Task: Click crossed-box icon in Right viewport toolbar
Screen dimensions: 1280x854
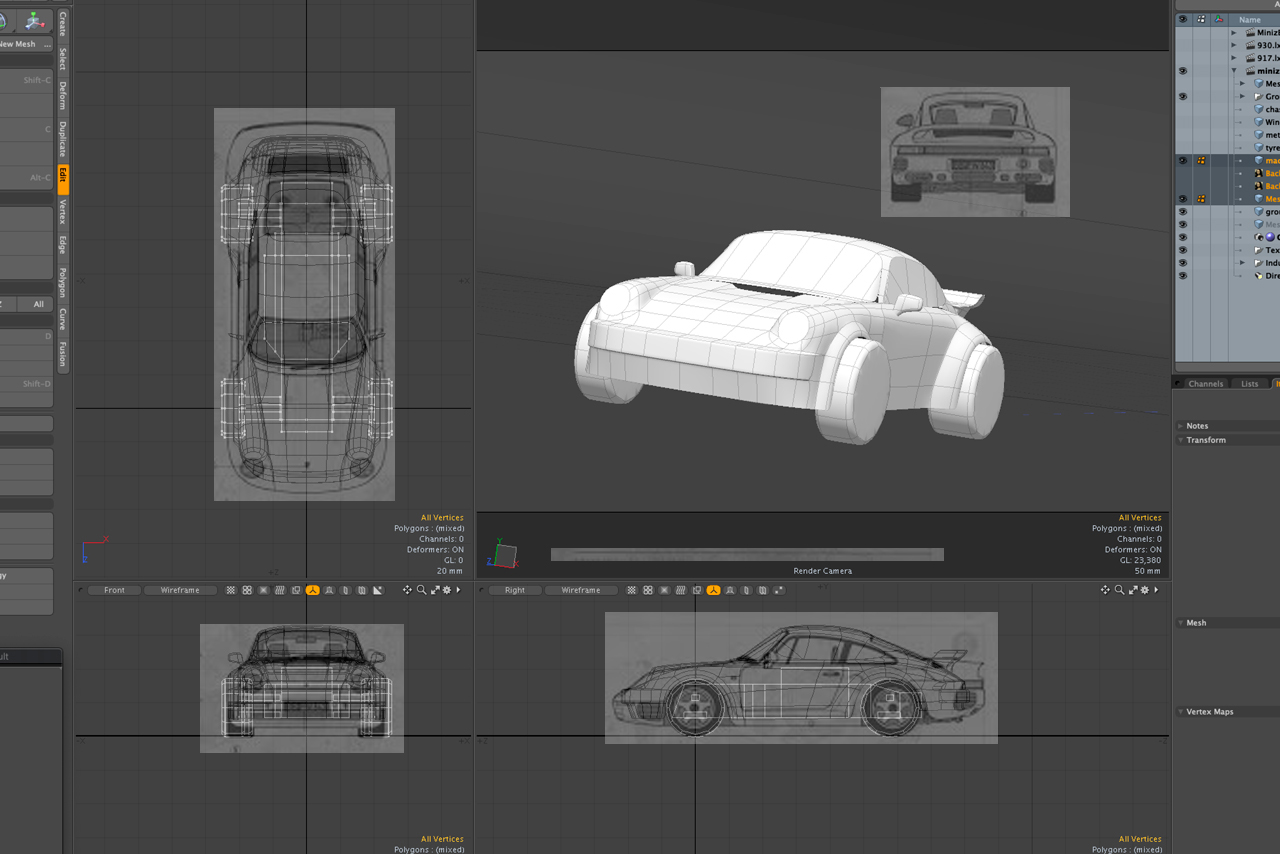Action: (664, 591)
